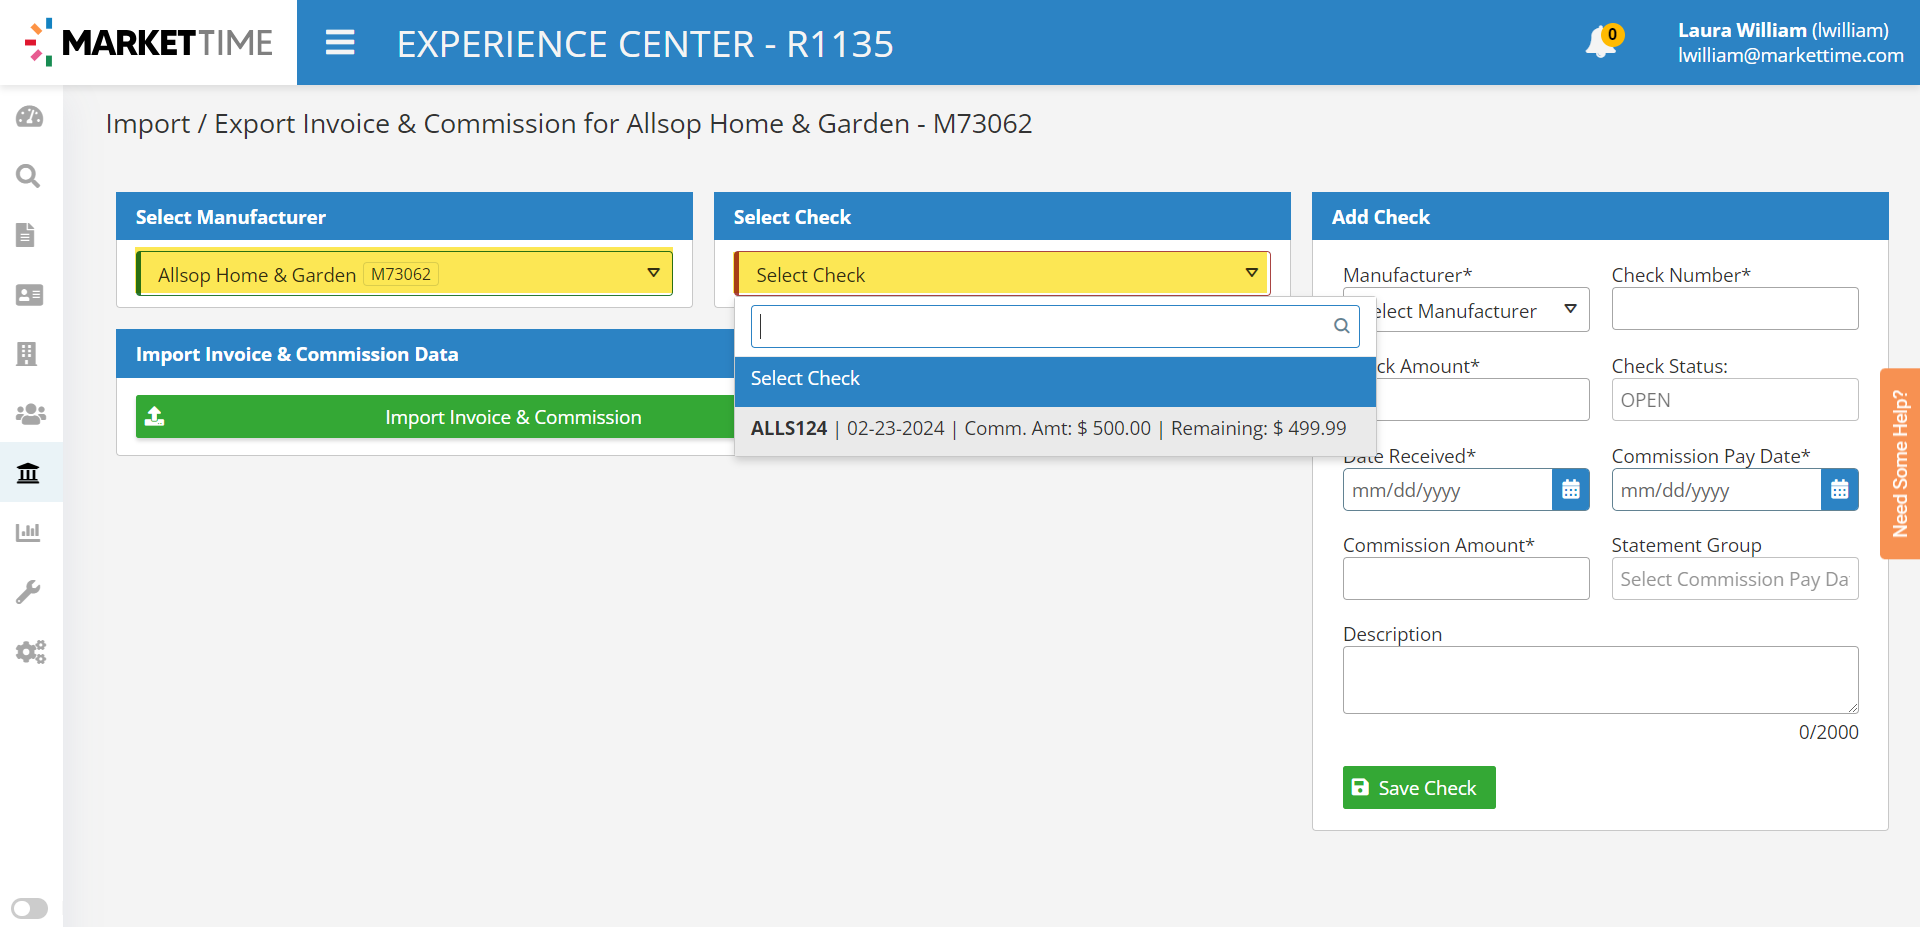Click the wrench tools sidebar icon

click(x=28, y=592)
